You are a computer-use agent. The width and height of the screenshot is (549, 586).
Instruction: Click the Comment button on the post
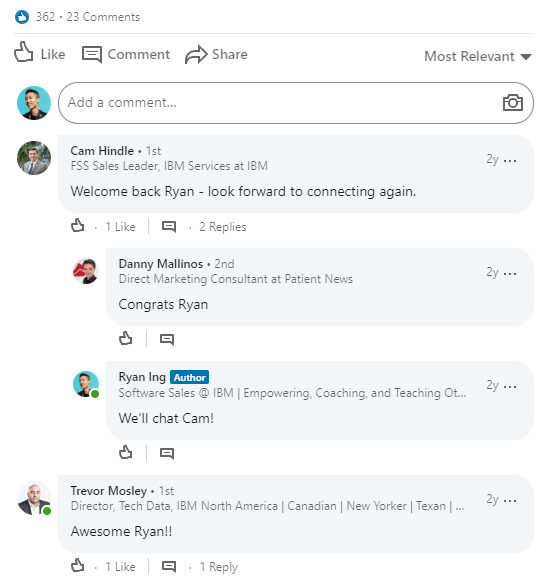click(x=126, y=55)
